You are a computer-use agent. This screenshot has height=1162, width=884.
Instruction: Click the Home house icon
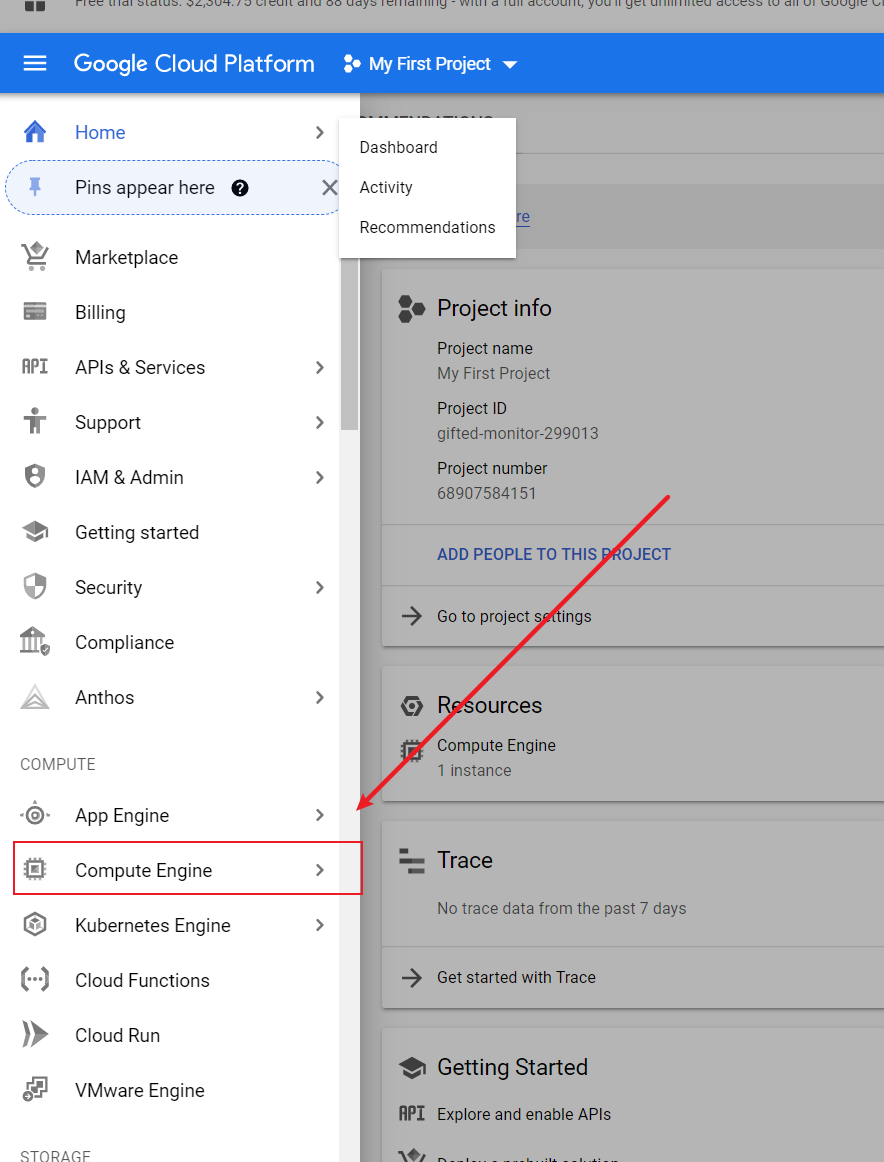35,132
